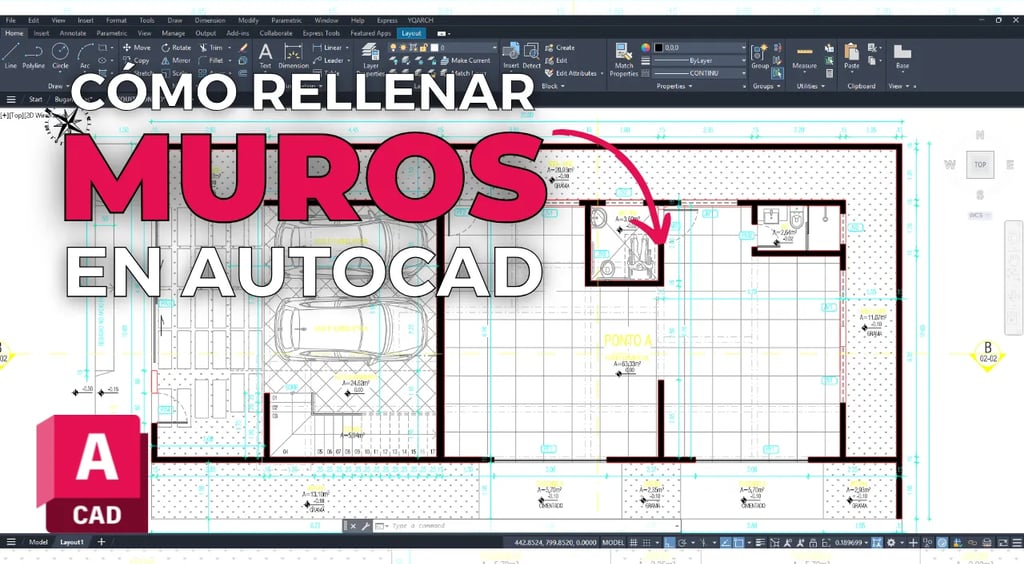Image resolution: width=1024 pixels, height=564 pixels.
Task: Toggle polar tracking in status bar
Action: [682, 542]
